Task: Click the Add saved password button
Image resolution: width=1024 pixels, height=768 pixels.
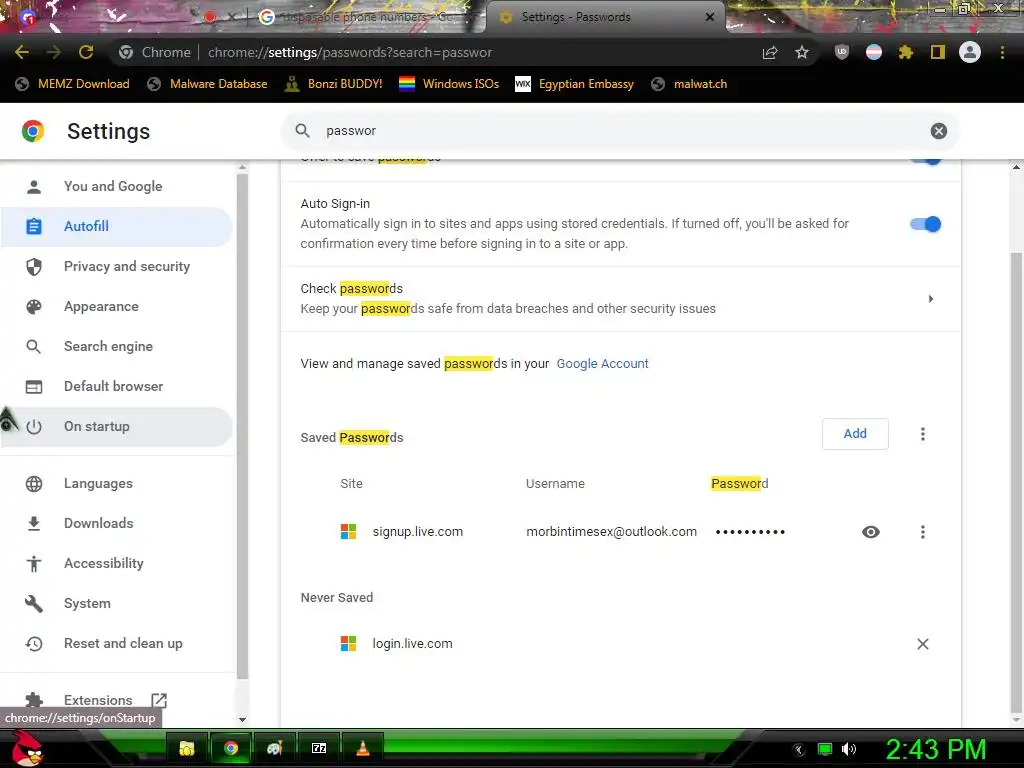Action: [855, 434]
